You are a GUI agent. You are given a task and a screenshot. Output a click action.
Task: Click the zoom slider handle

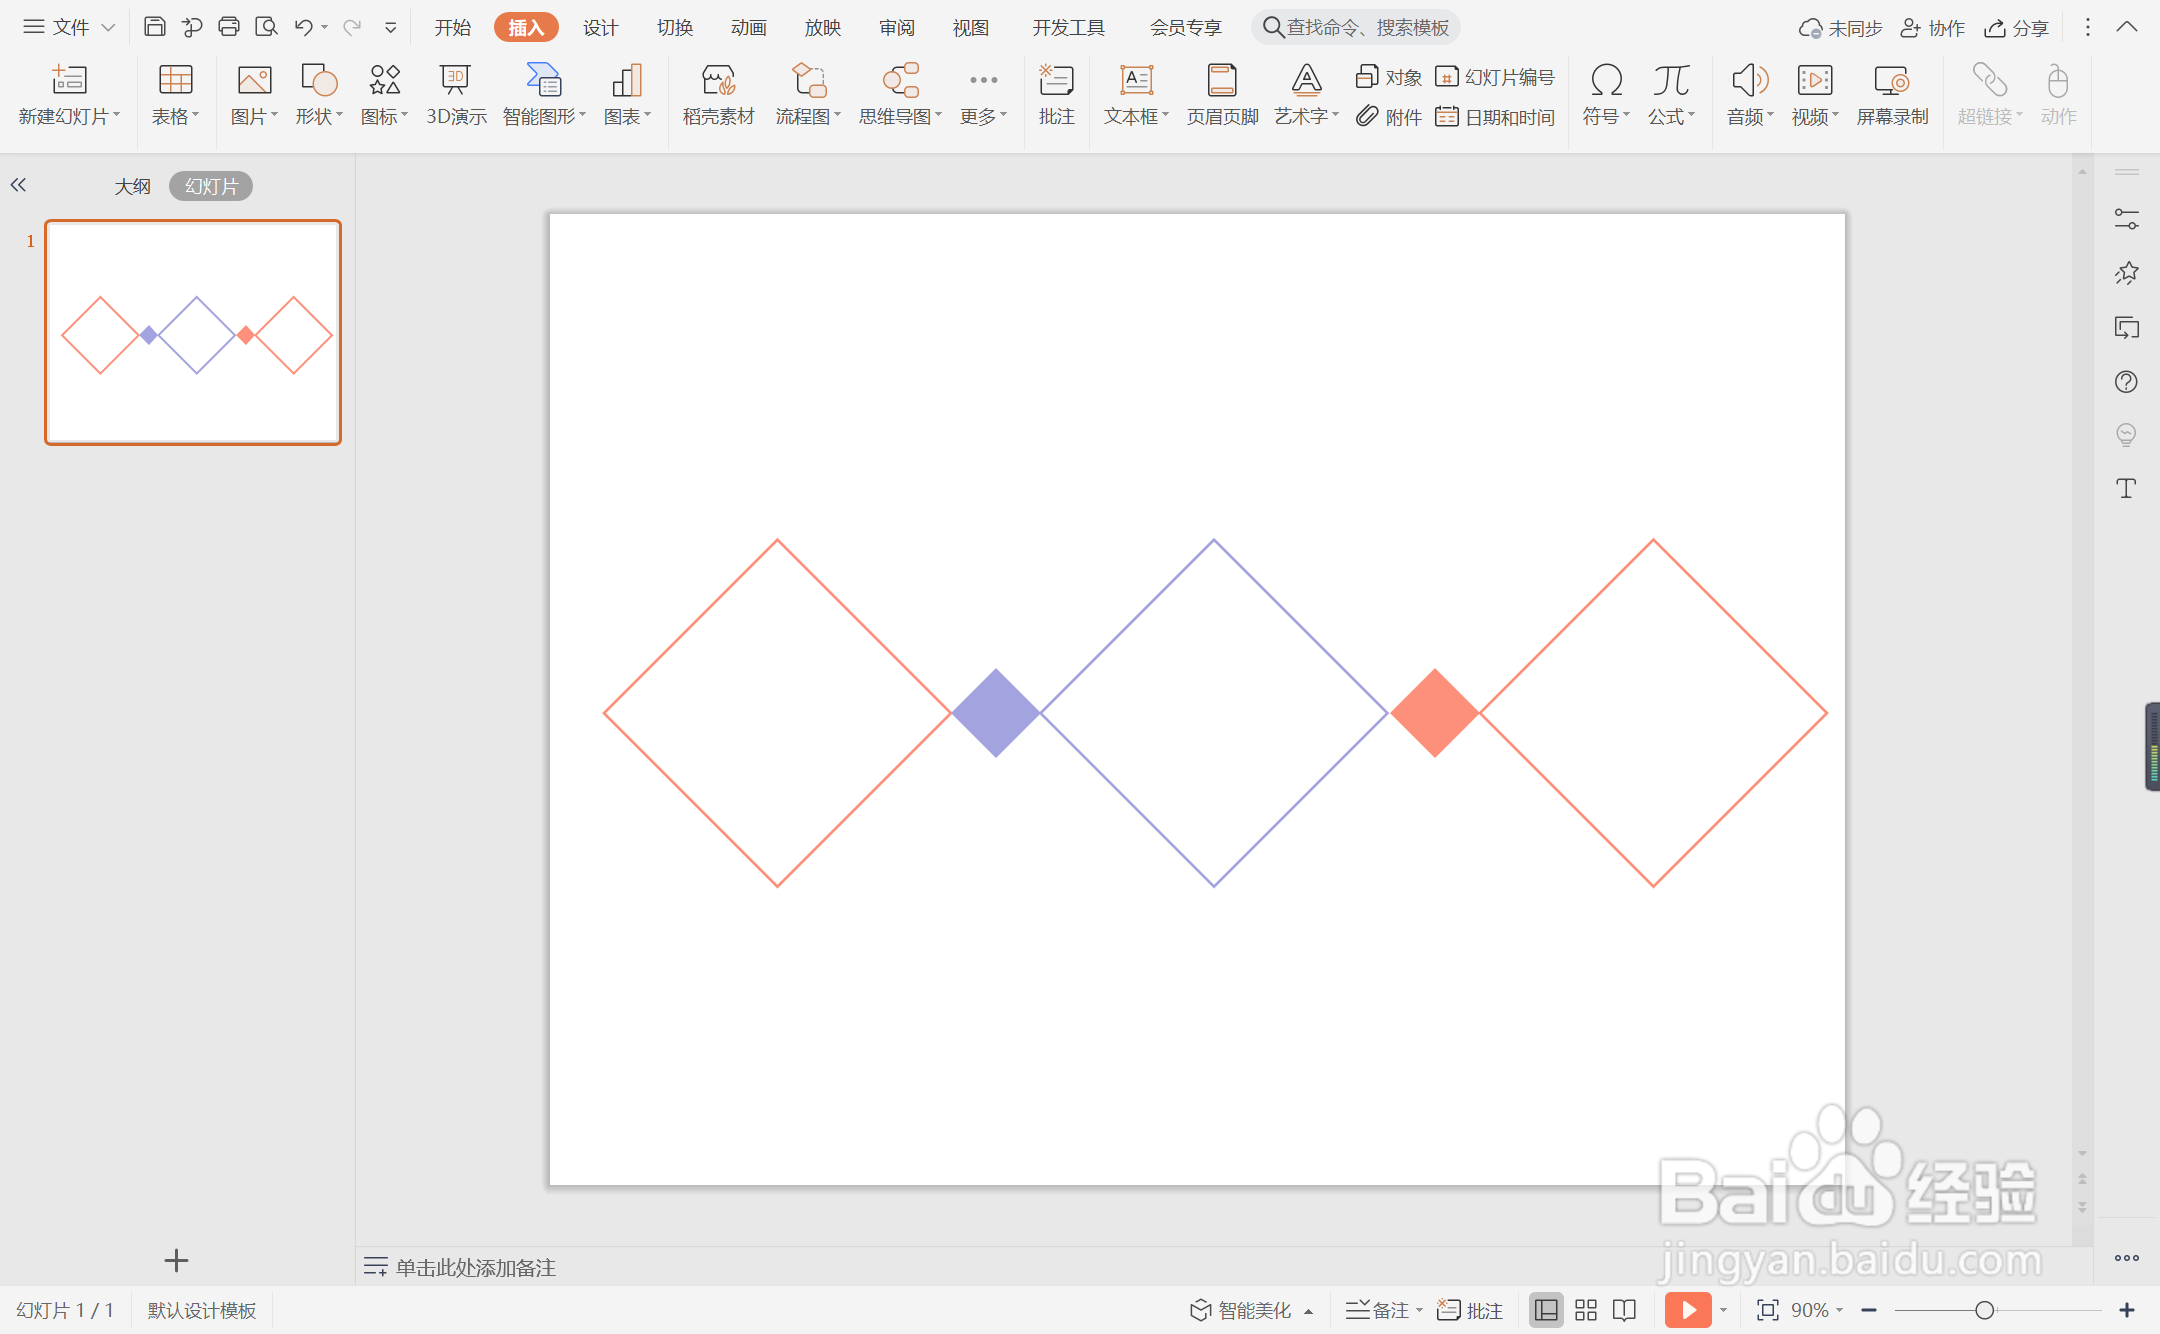1984,1310
